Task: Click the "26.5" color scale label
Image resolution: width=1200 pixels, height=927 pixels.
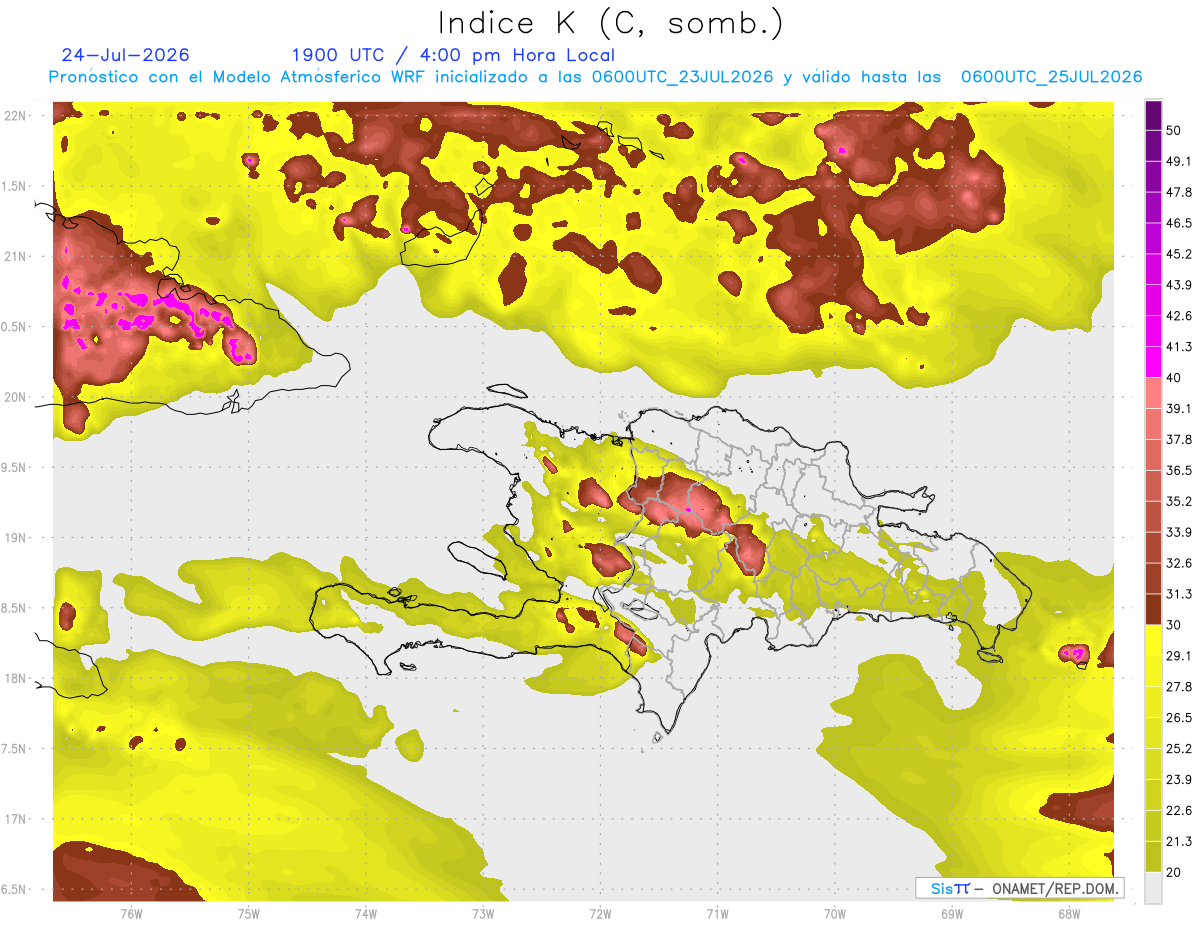Action: (x=1178, y=718)
